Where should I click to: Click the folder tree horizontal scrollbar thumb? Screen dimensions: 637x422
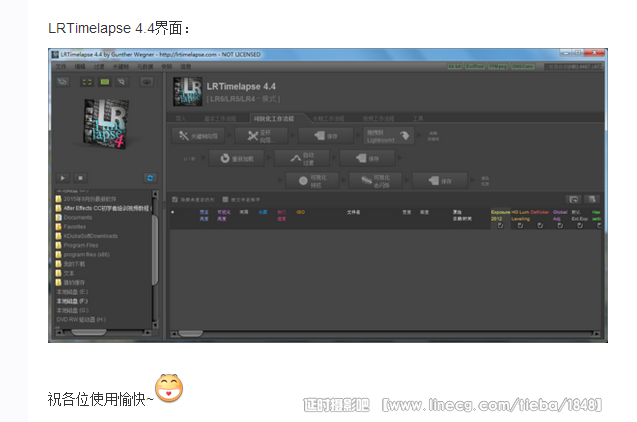pos(89,333)
